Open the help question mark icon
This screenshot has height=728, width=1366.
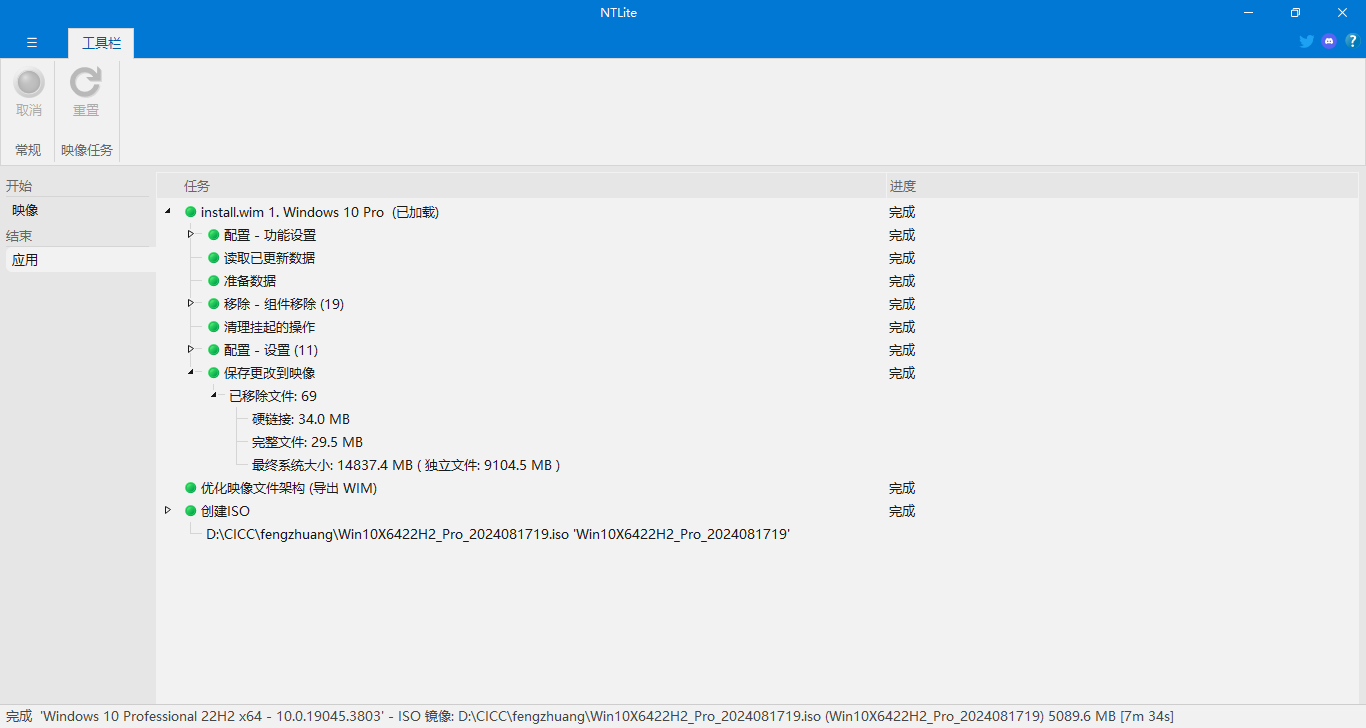[1352, 41]
